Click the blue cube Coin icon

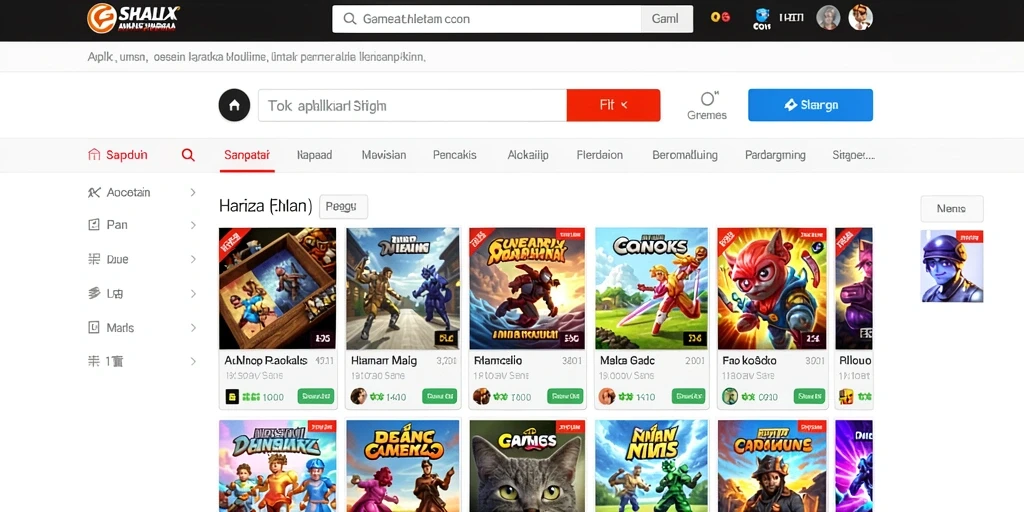(761, 18)
